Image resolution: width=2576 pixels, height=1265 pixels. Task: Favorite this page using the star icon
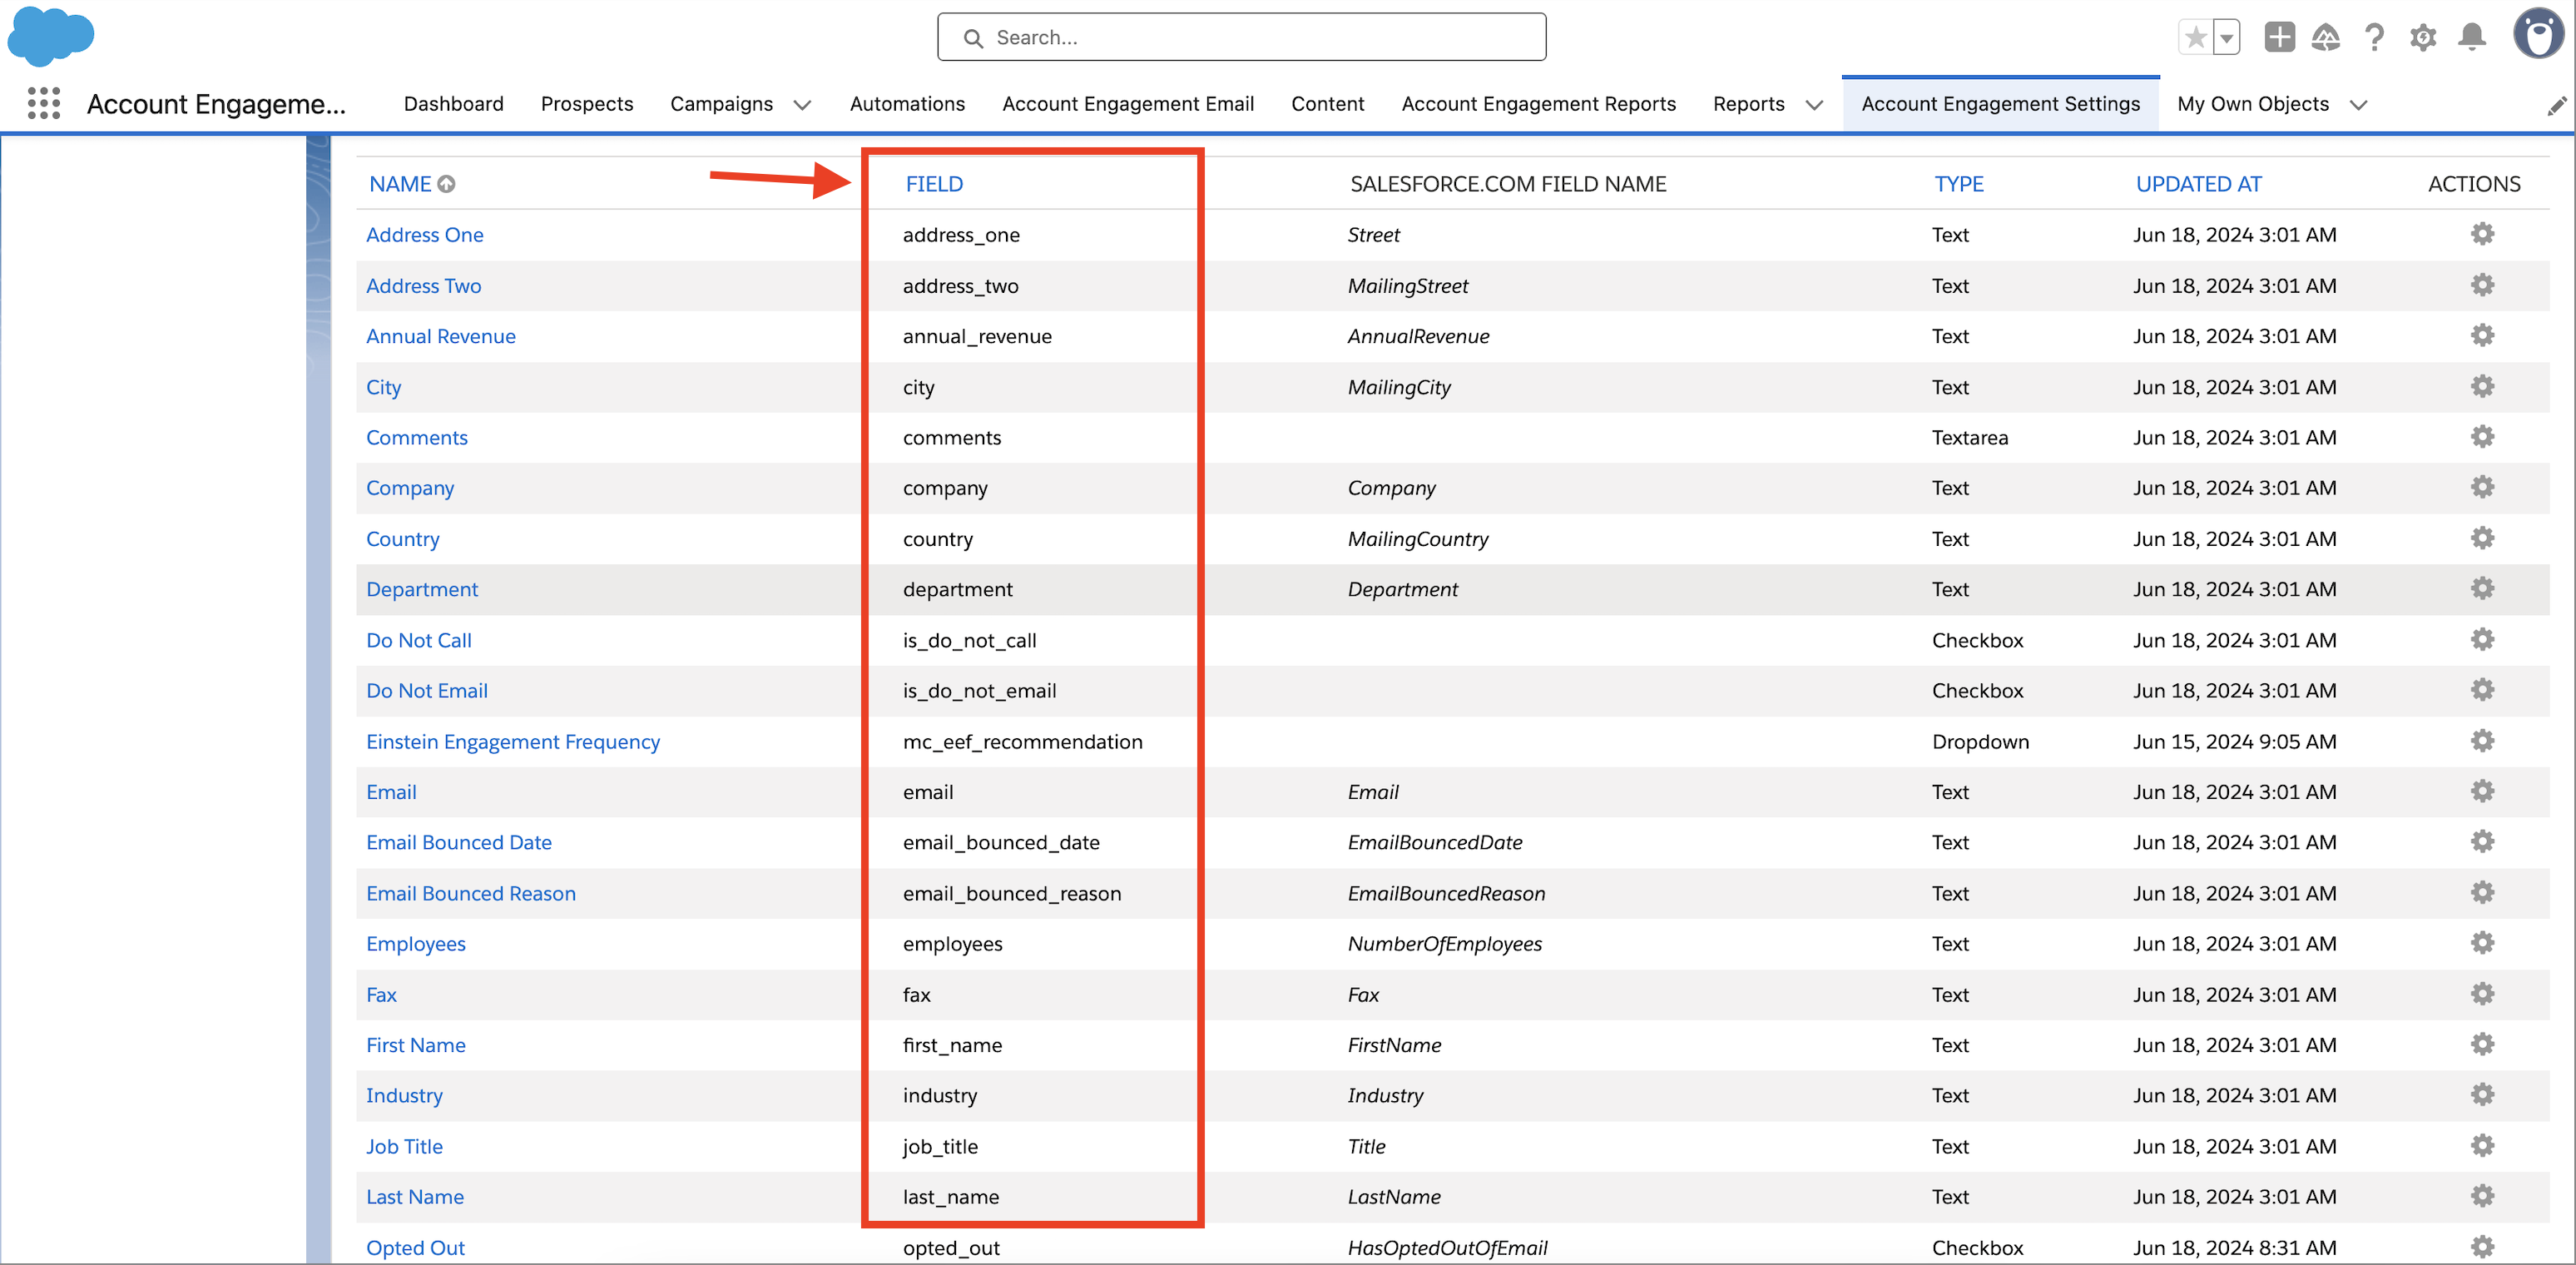(2196, 37)
